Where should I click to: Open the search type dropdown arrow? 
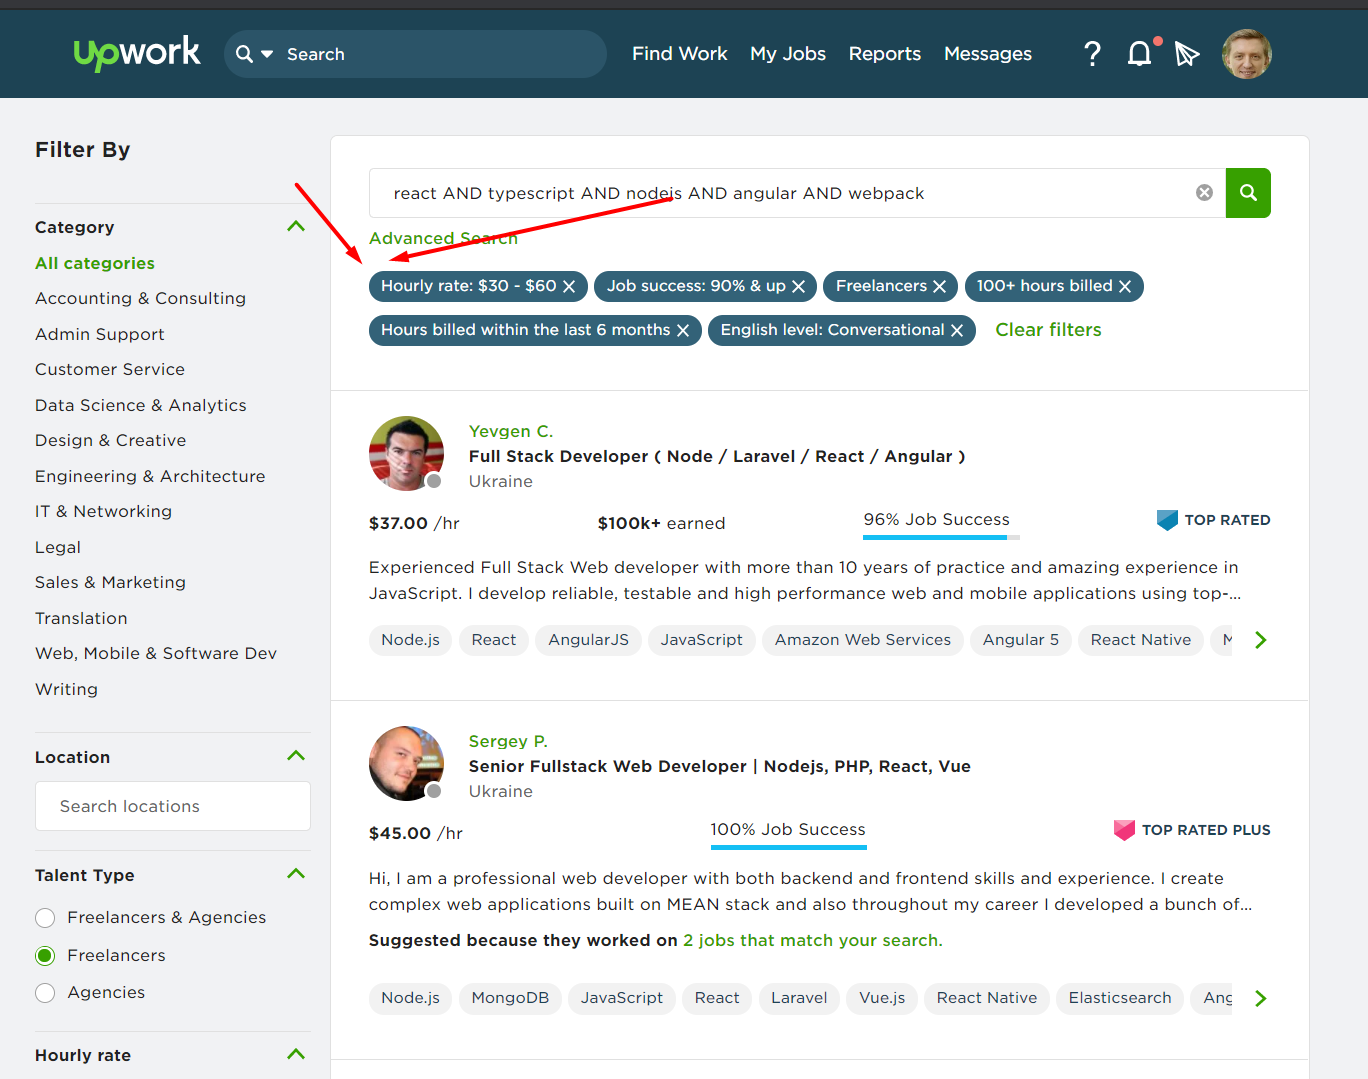267,54
